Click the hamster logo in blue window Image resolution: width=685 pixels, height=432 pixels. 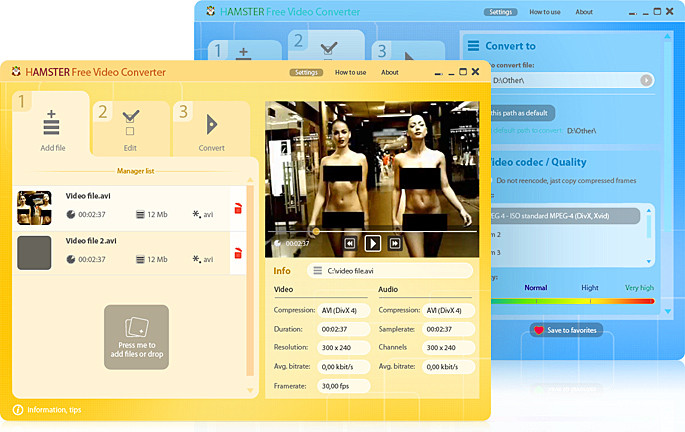coord(211,11)
